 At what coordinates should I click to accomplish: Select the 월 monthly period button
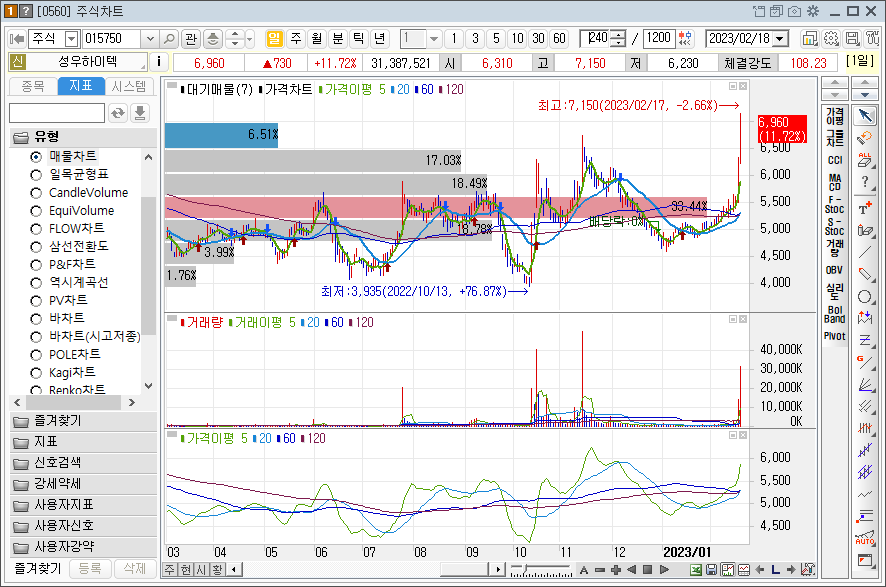click(x=316, y=38)
